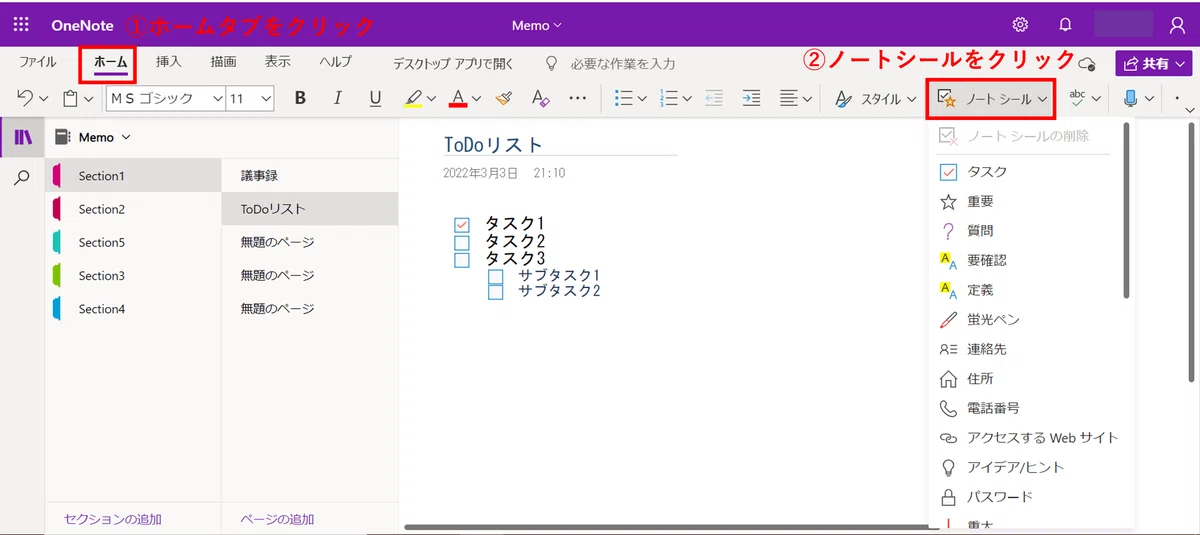Open the highlight color dropdown arrow

[431, 98]
